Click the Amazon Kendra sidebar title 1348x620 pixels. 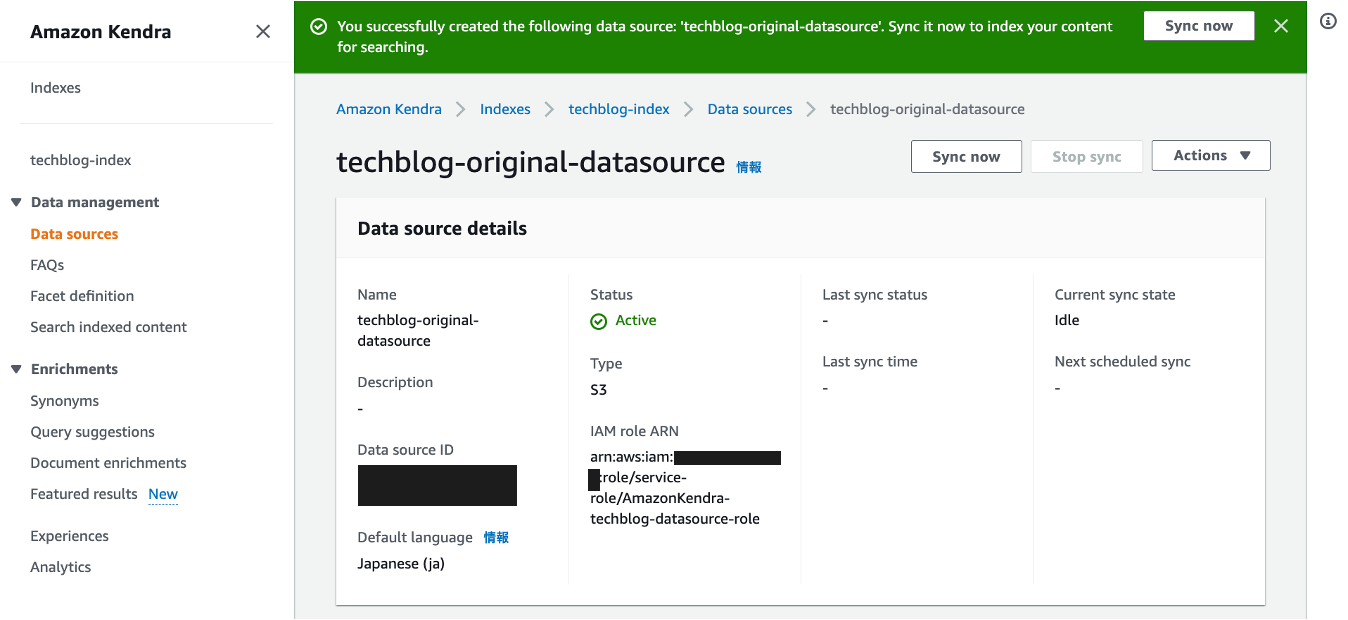point(100,32)
